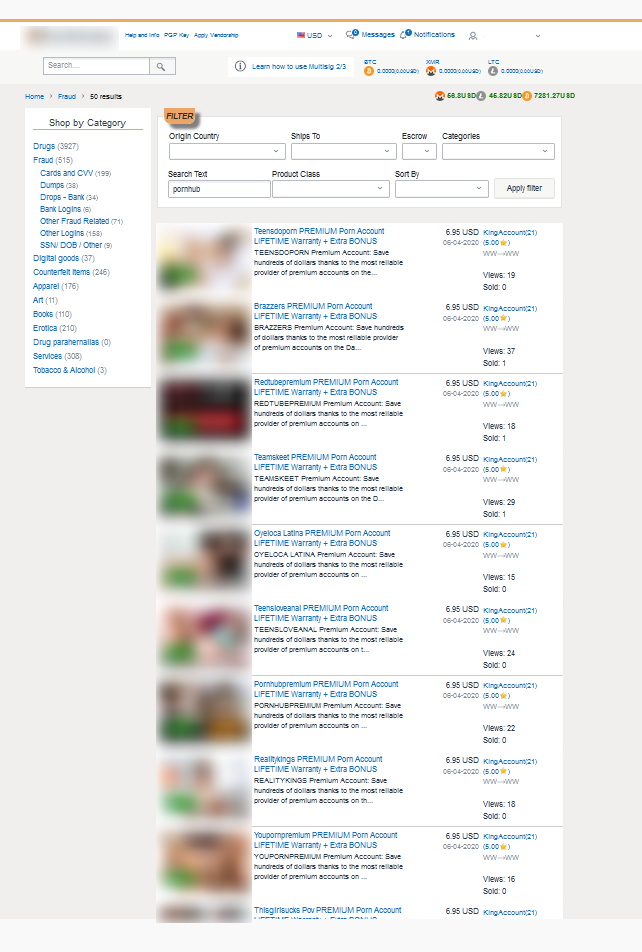642x952 pixels.
Task: Click the Apply filter button
Action: [x=524, y=188]
